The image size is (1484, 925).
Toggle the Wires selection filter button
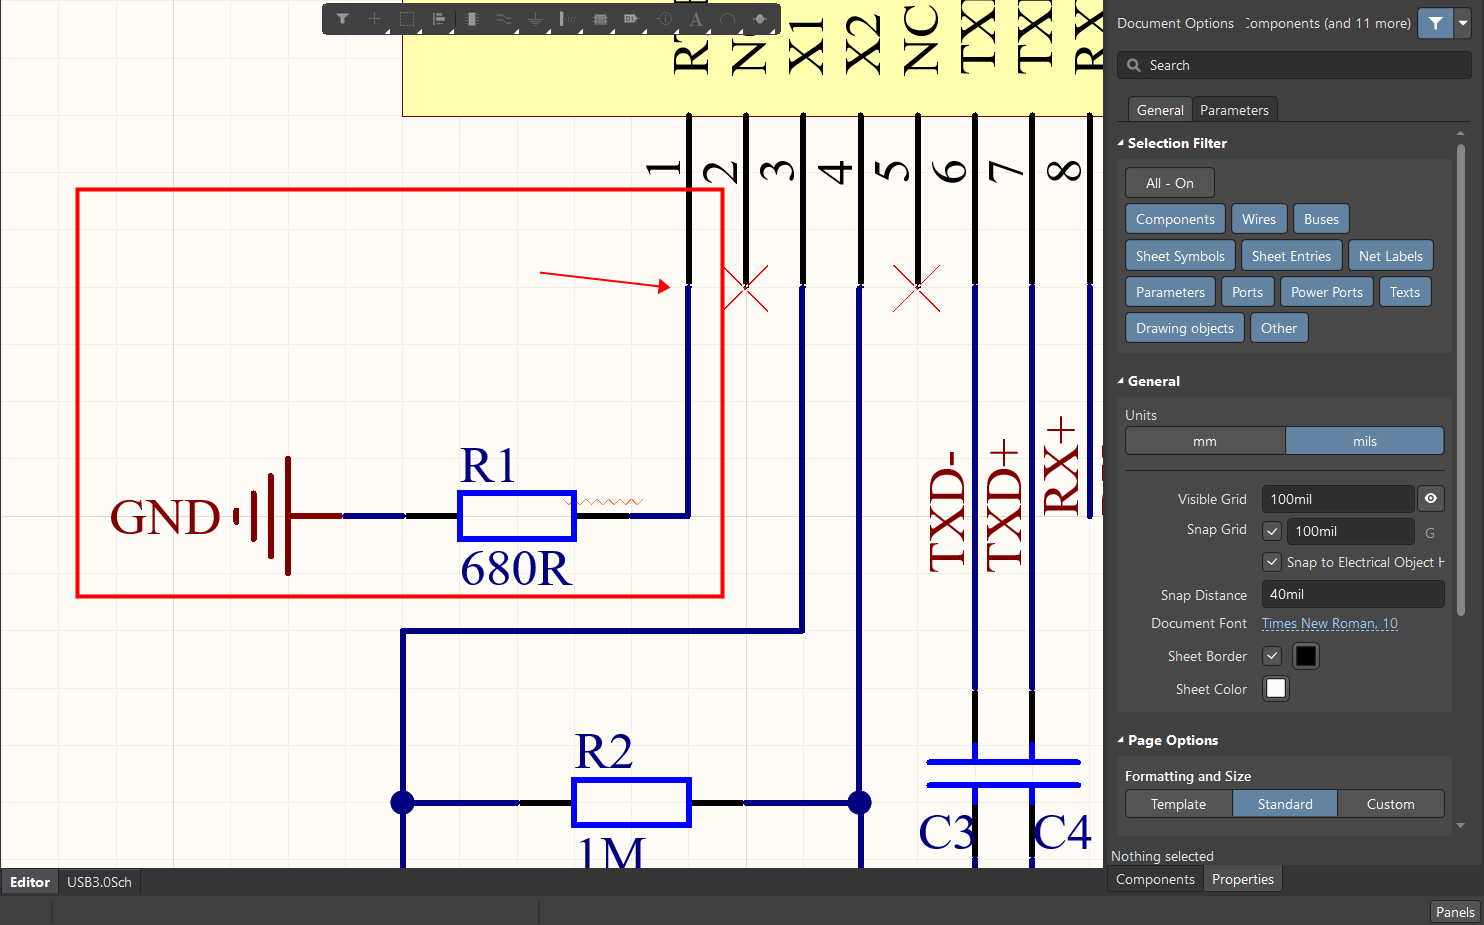point(1258,219)
